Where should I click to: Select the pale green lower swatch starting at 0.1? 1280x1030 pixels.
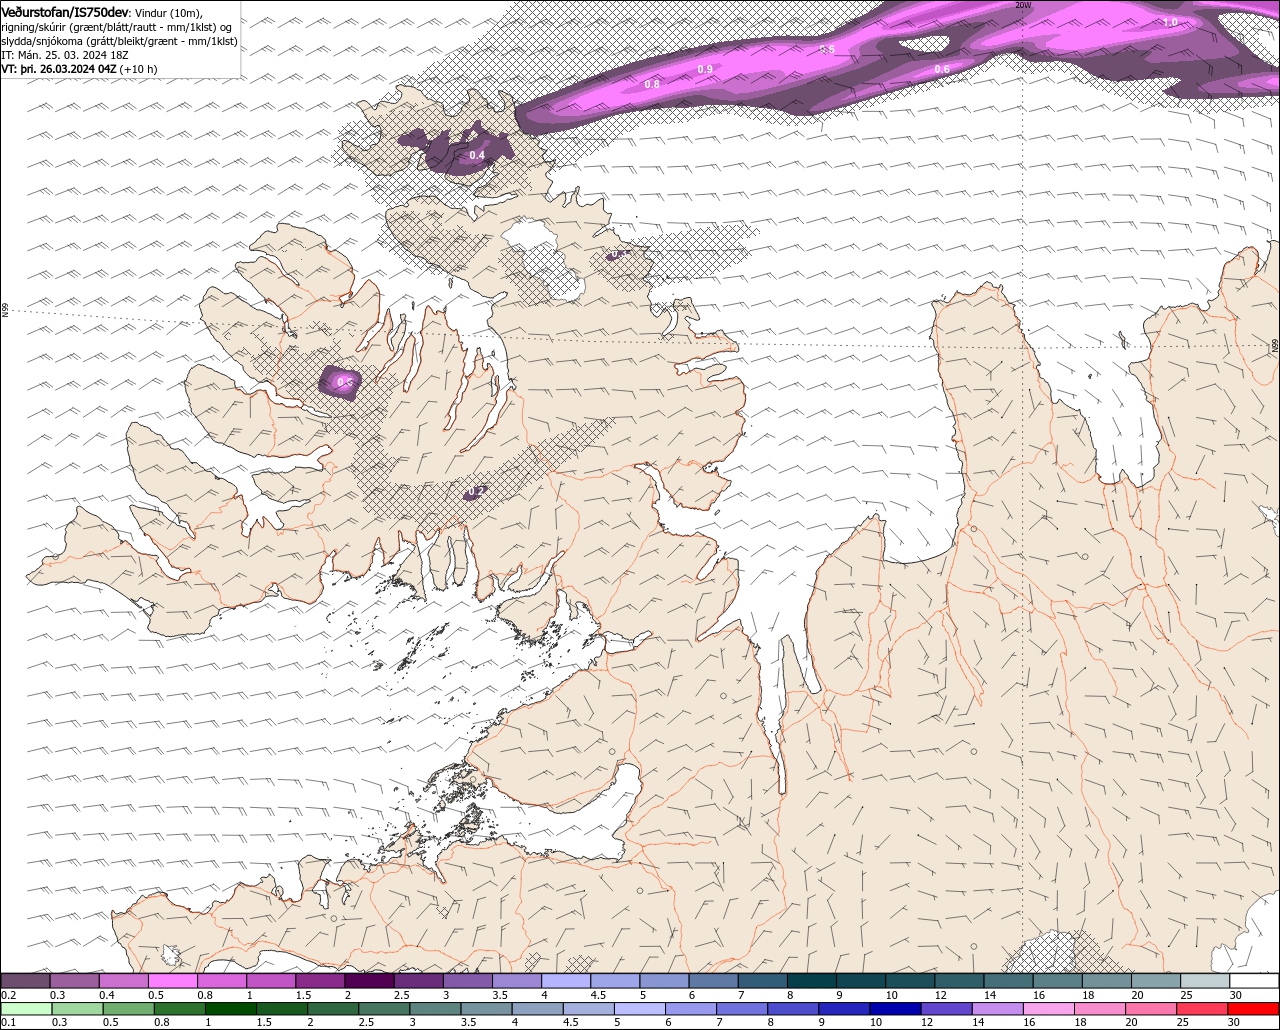[x=25, y=1009]
